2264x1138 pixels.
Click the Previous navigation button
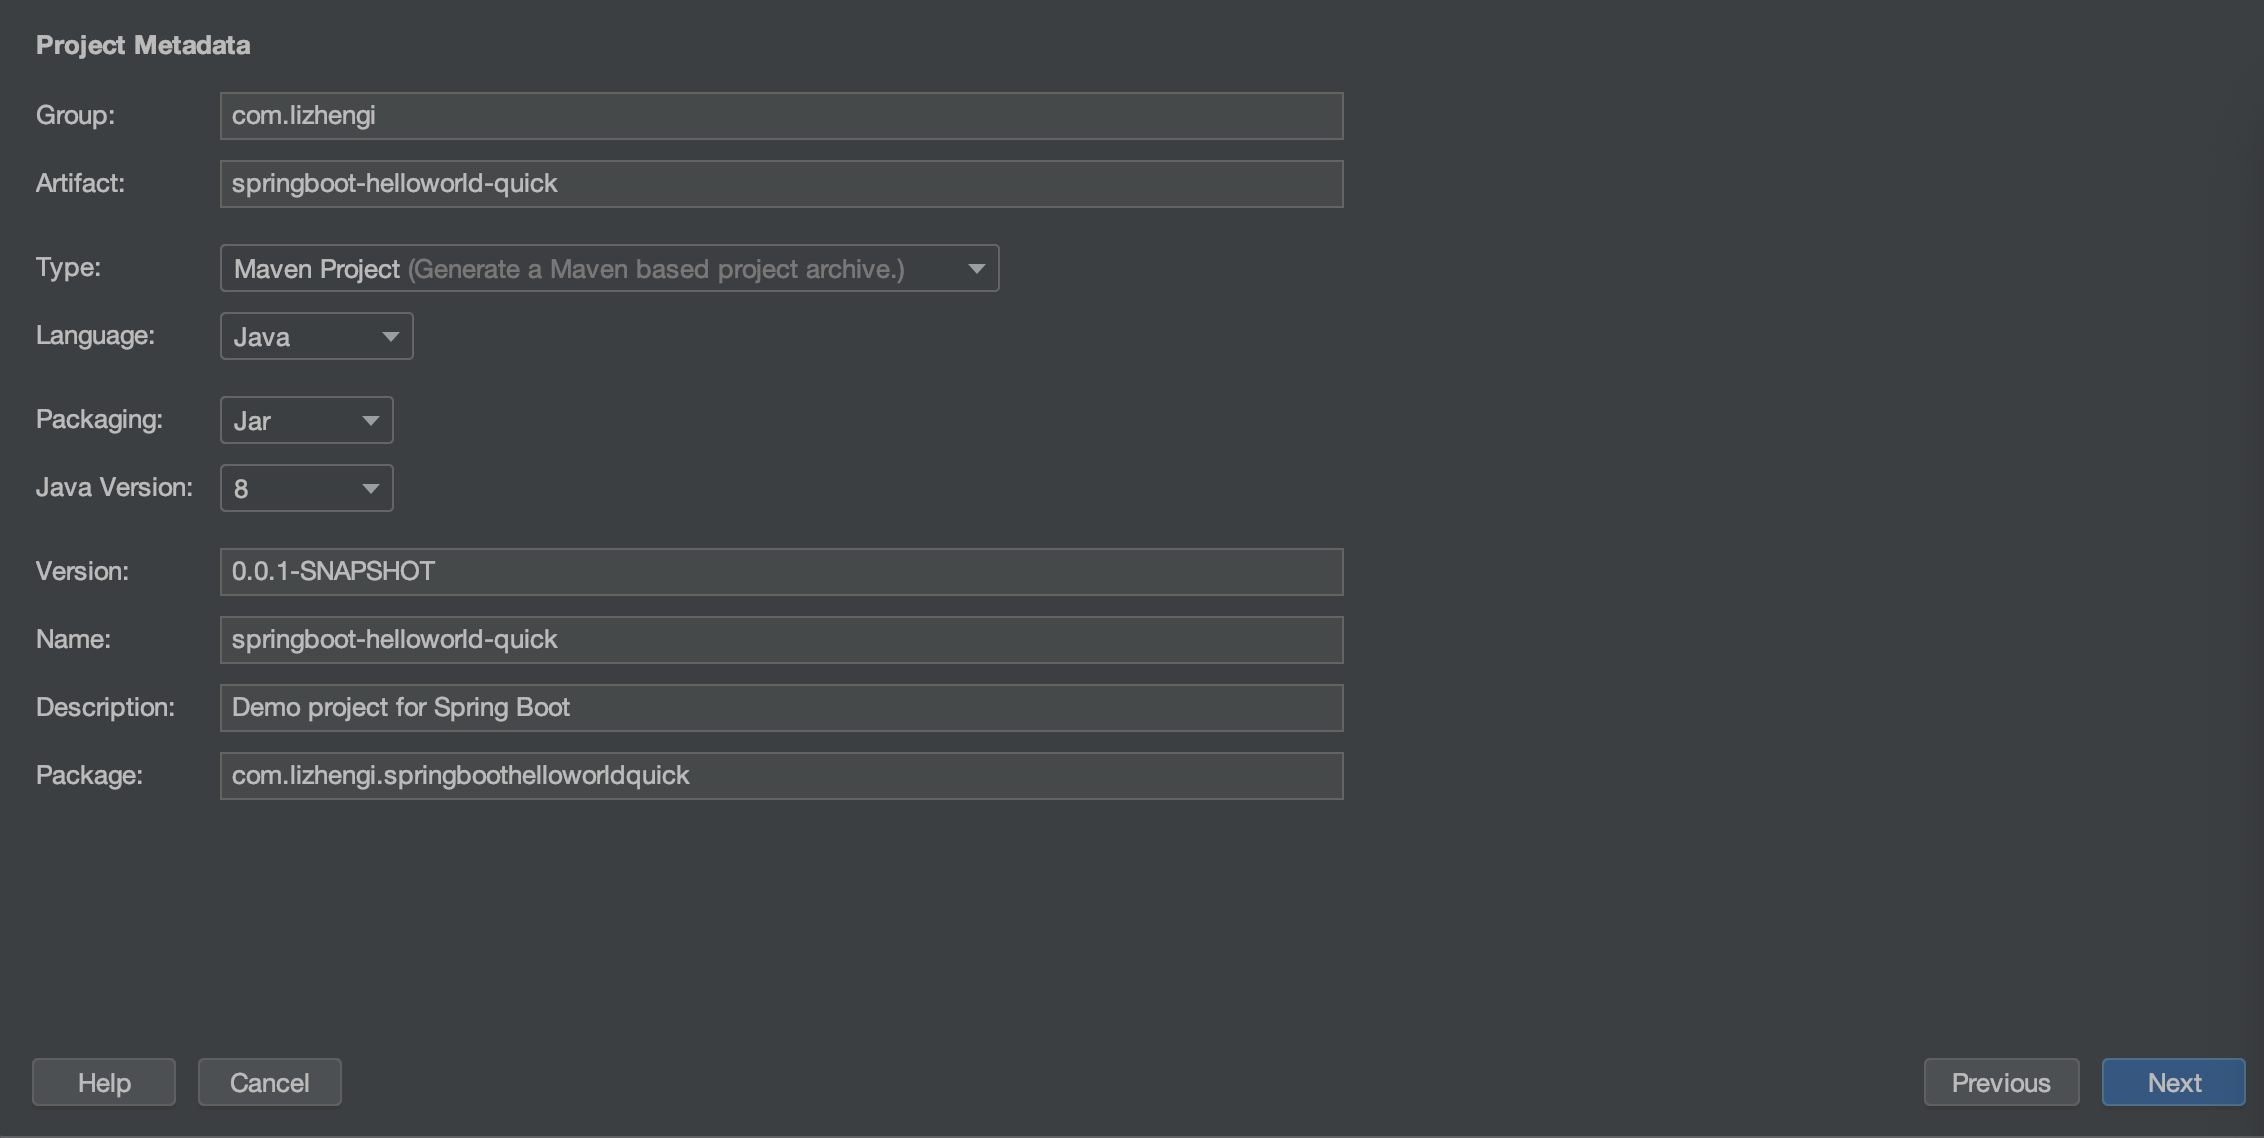point(2001,1081)
